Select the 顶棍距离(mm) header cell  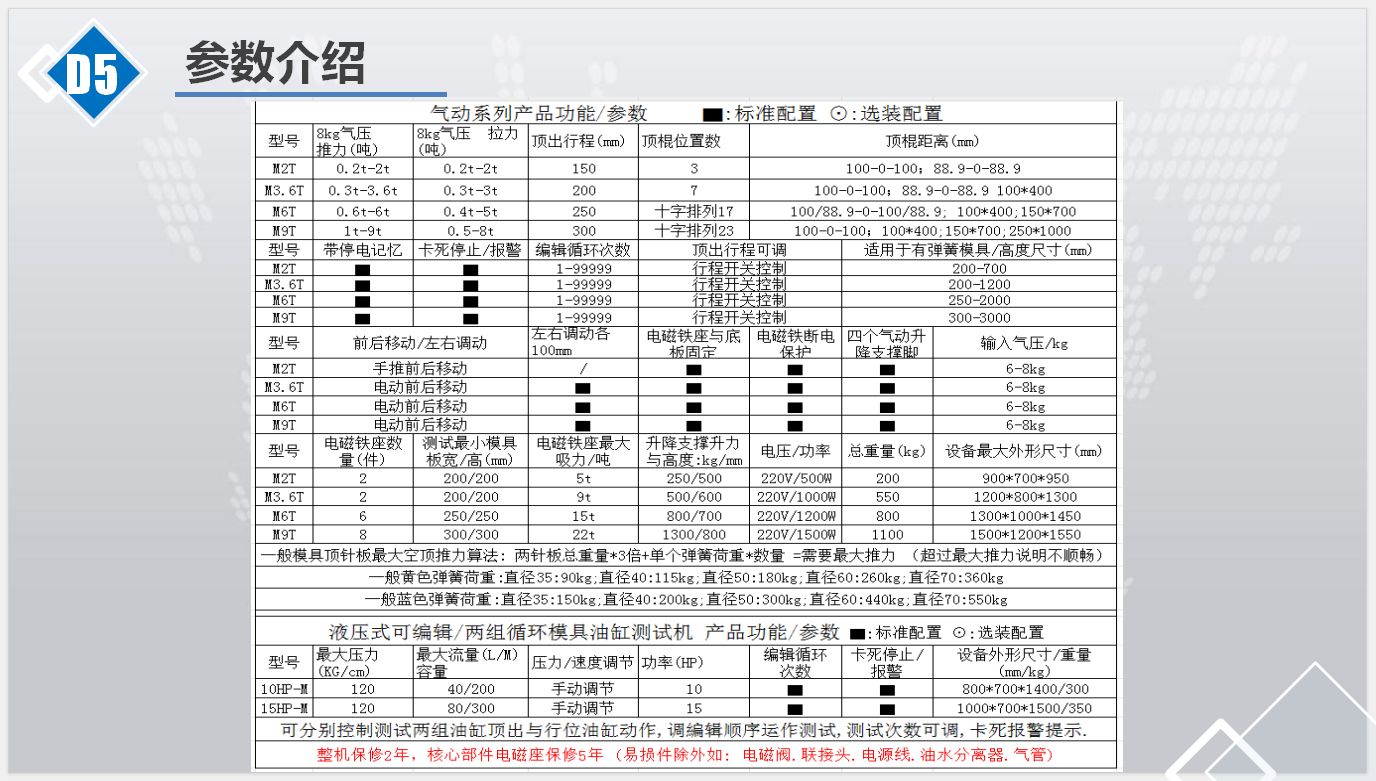[x=932, y=141]
